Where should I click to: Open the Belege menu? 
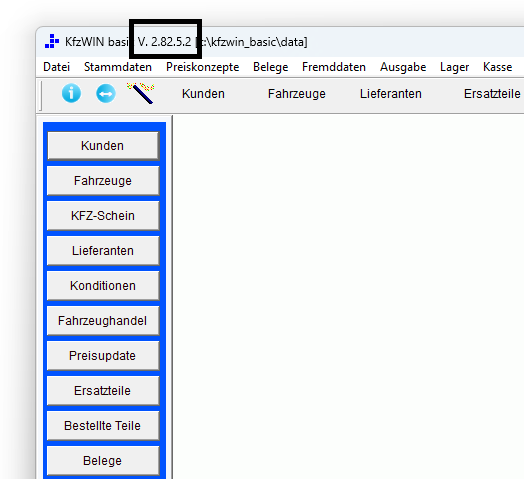click(271, 67)
